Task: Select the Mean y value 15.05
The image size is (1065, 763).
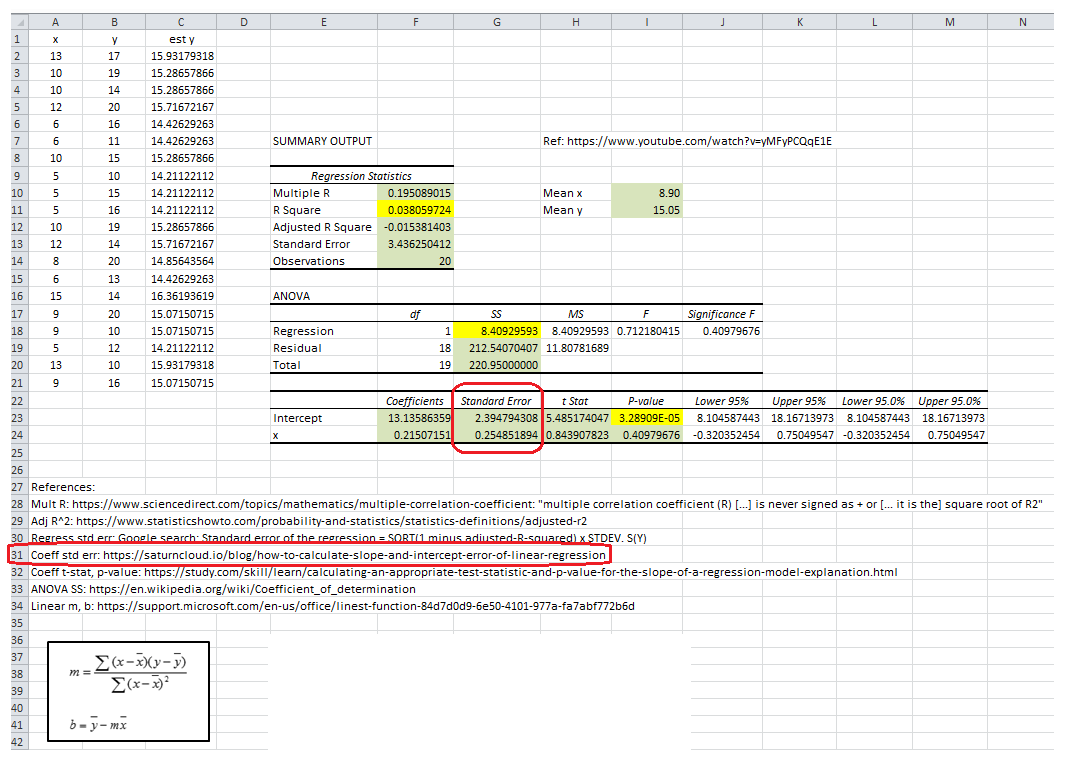Action: click(647, 210)
